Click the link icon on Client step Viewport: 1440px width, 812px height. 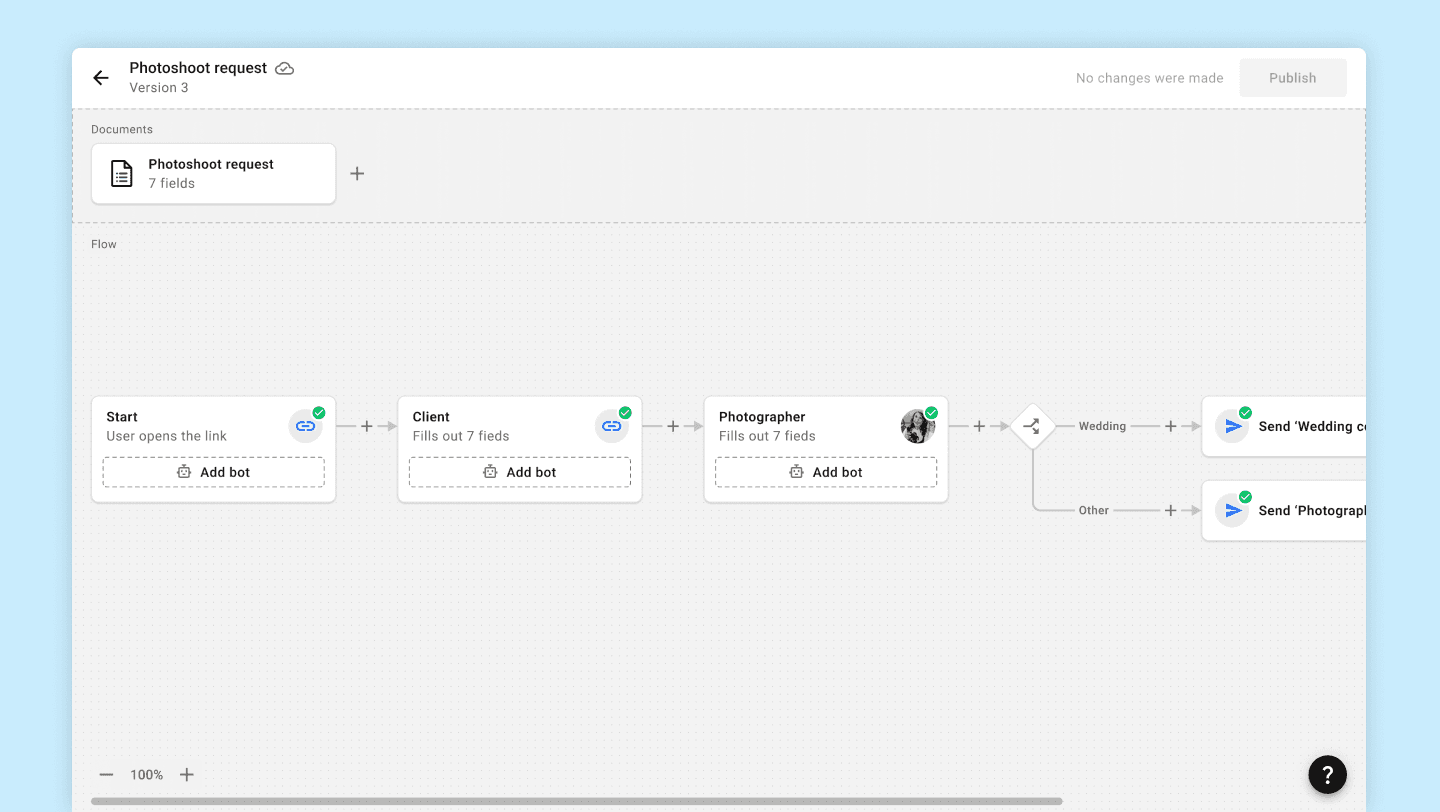[612, 426]
